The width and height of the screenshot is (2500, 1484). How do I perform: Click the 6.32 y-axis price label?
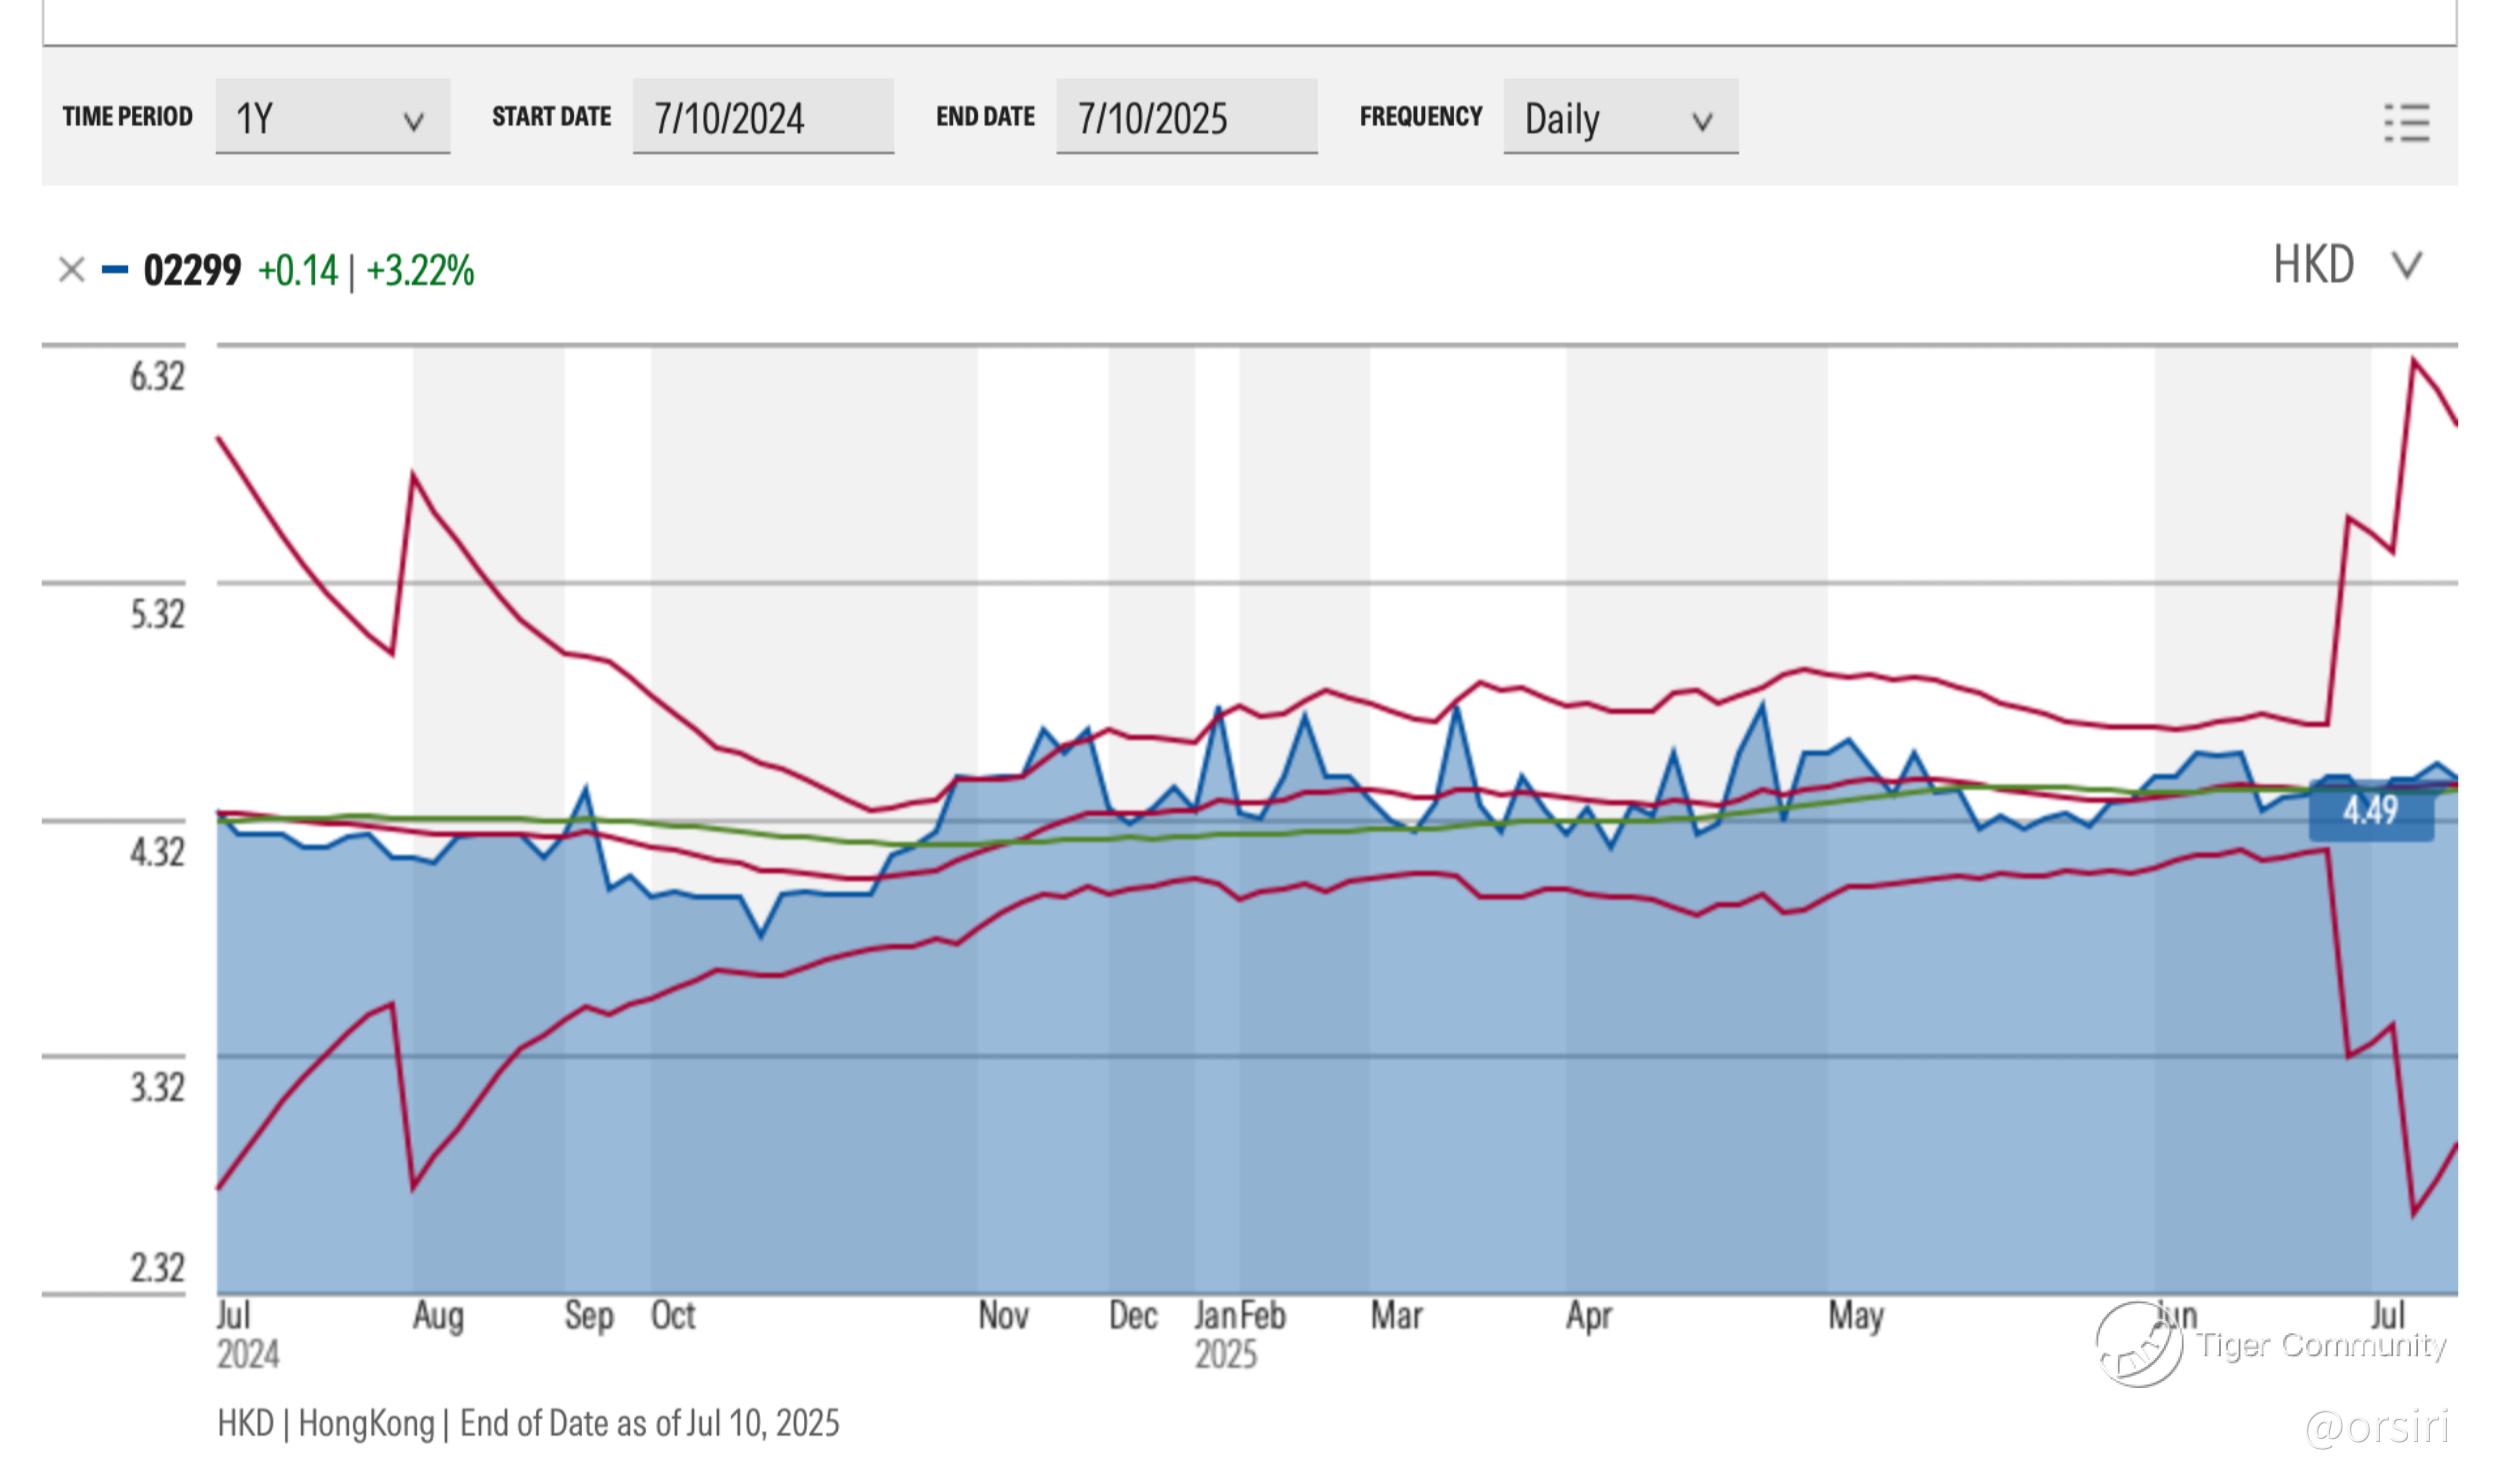click(x=157, y=377)
